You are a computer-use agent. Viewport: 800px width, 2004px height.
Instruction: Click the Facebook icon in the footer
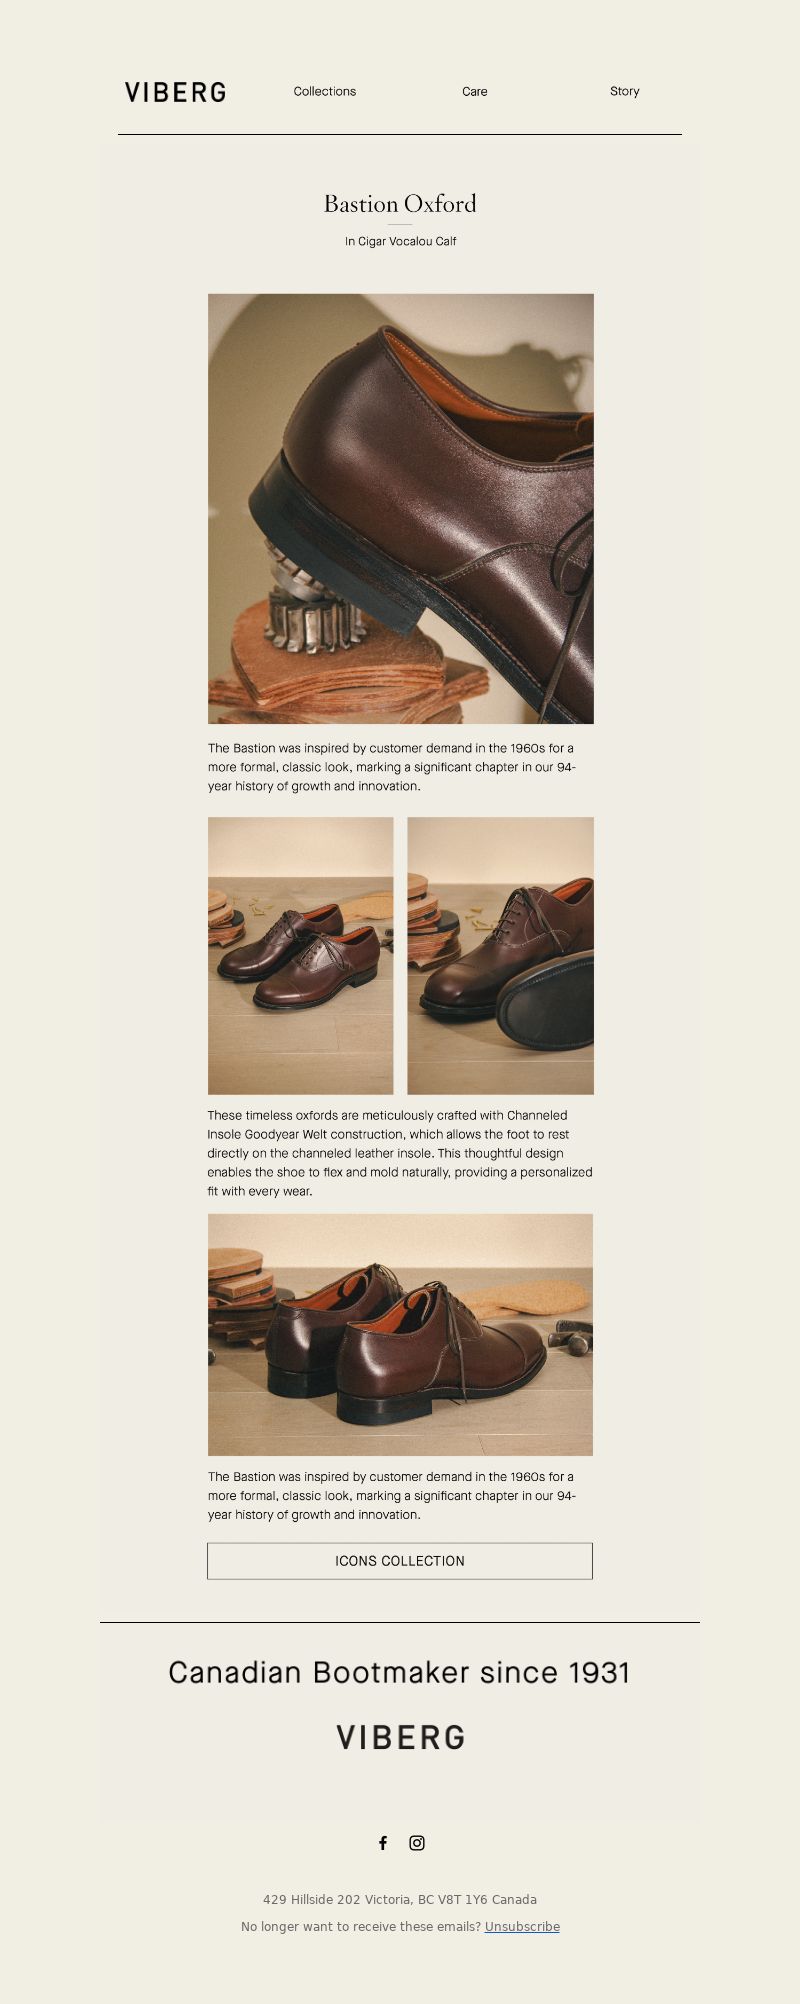383,1843
